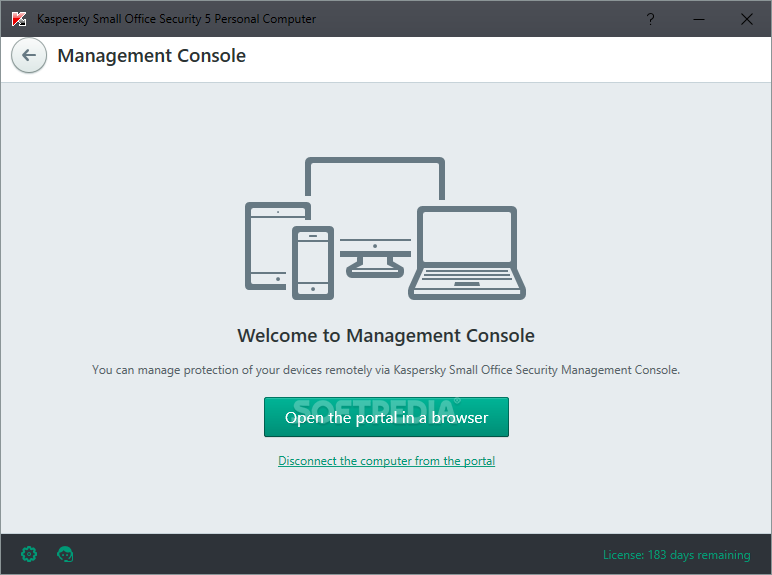
Task: Click 'Open the portal in a browser'
Action: click(x=386, y=417)
